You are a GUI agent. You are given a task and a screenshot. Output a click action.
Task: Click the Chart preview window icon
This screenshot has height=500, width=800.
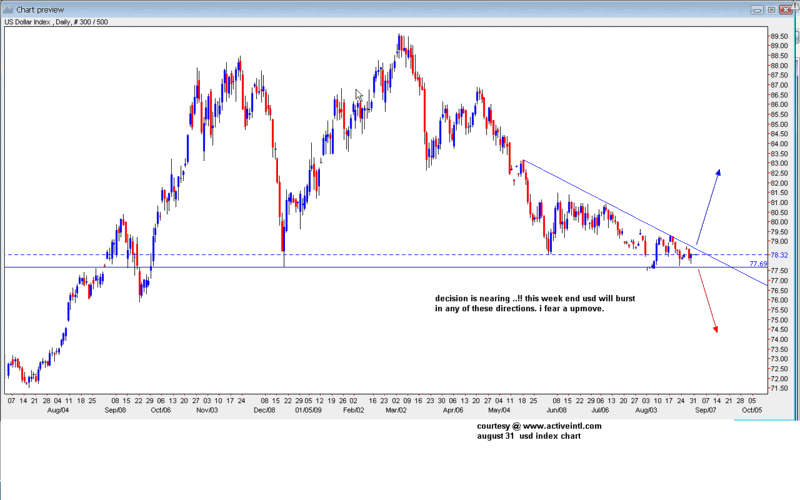click(9, 8)
